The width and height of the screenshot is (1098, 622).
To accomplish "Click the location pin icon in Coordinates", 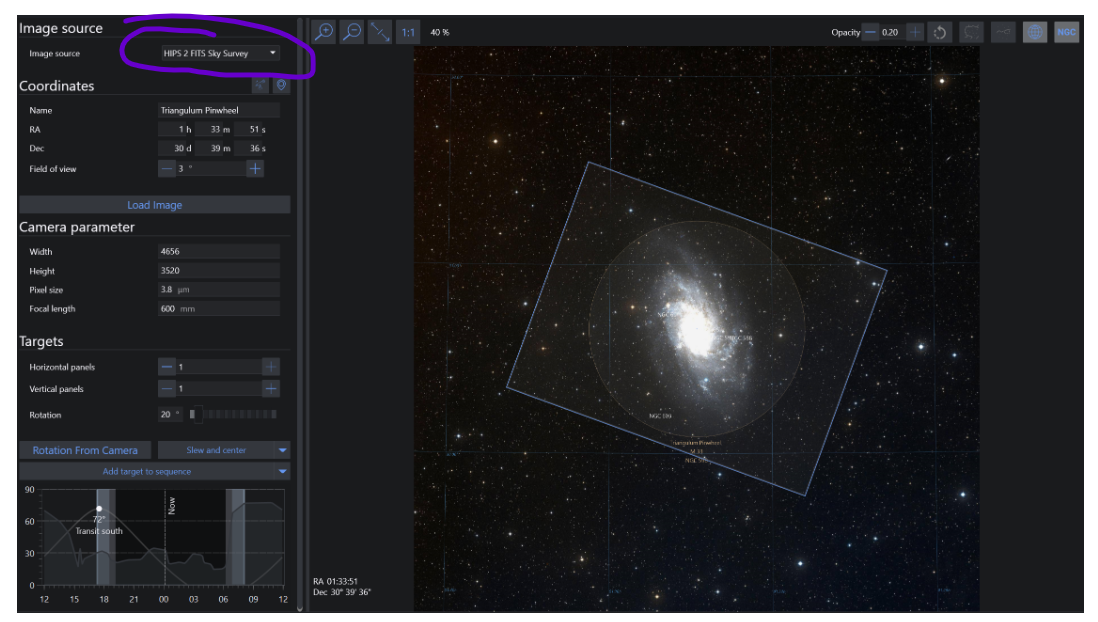I will 281,85.
